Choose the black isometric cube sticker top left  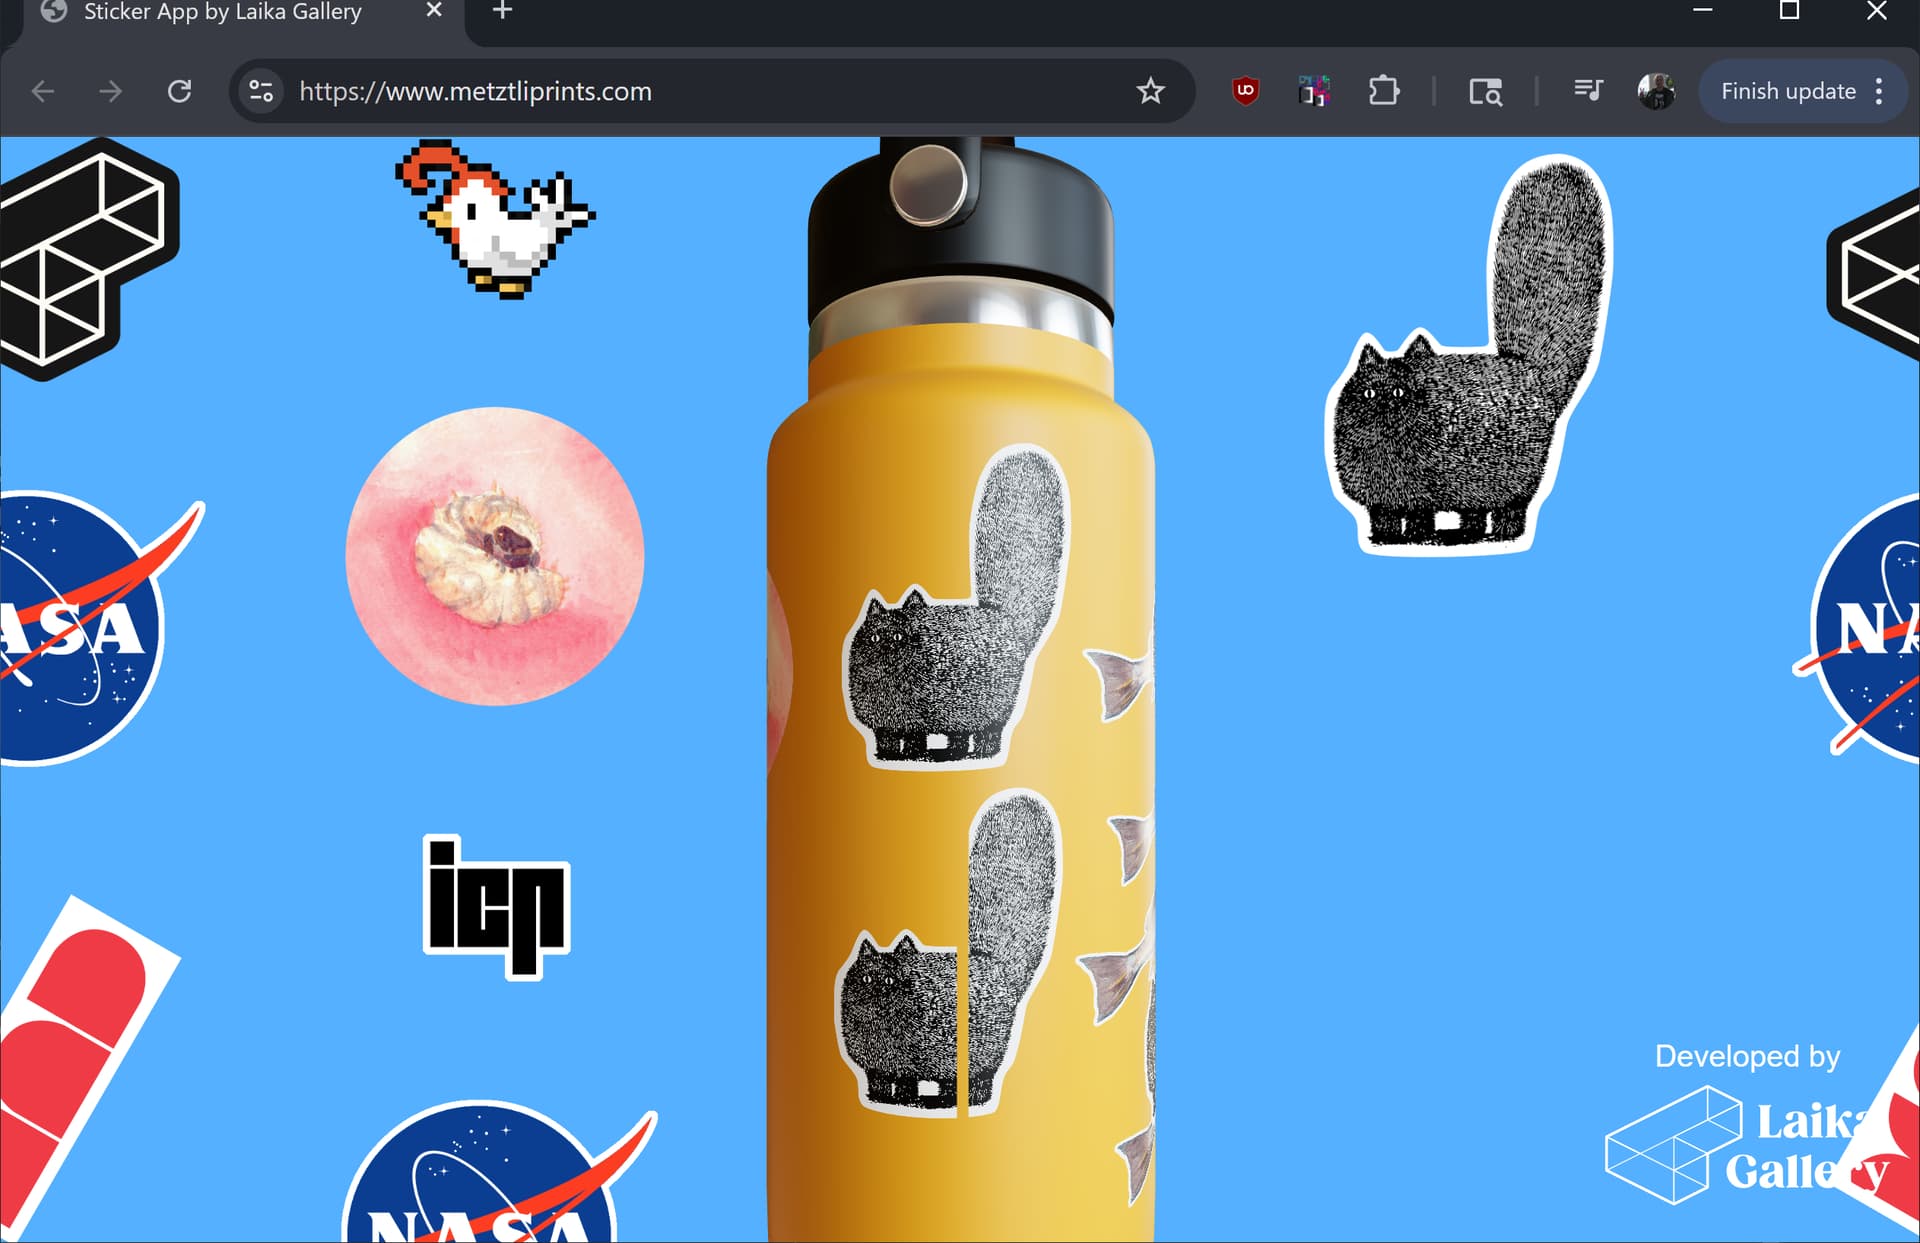click(x=88, y=258)
